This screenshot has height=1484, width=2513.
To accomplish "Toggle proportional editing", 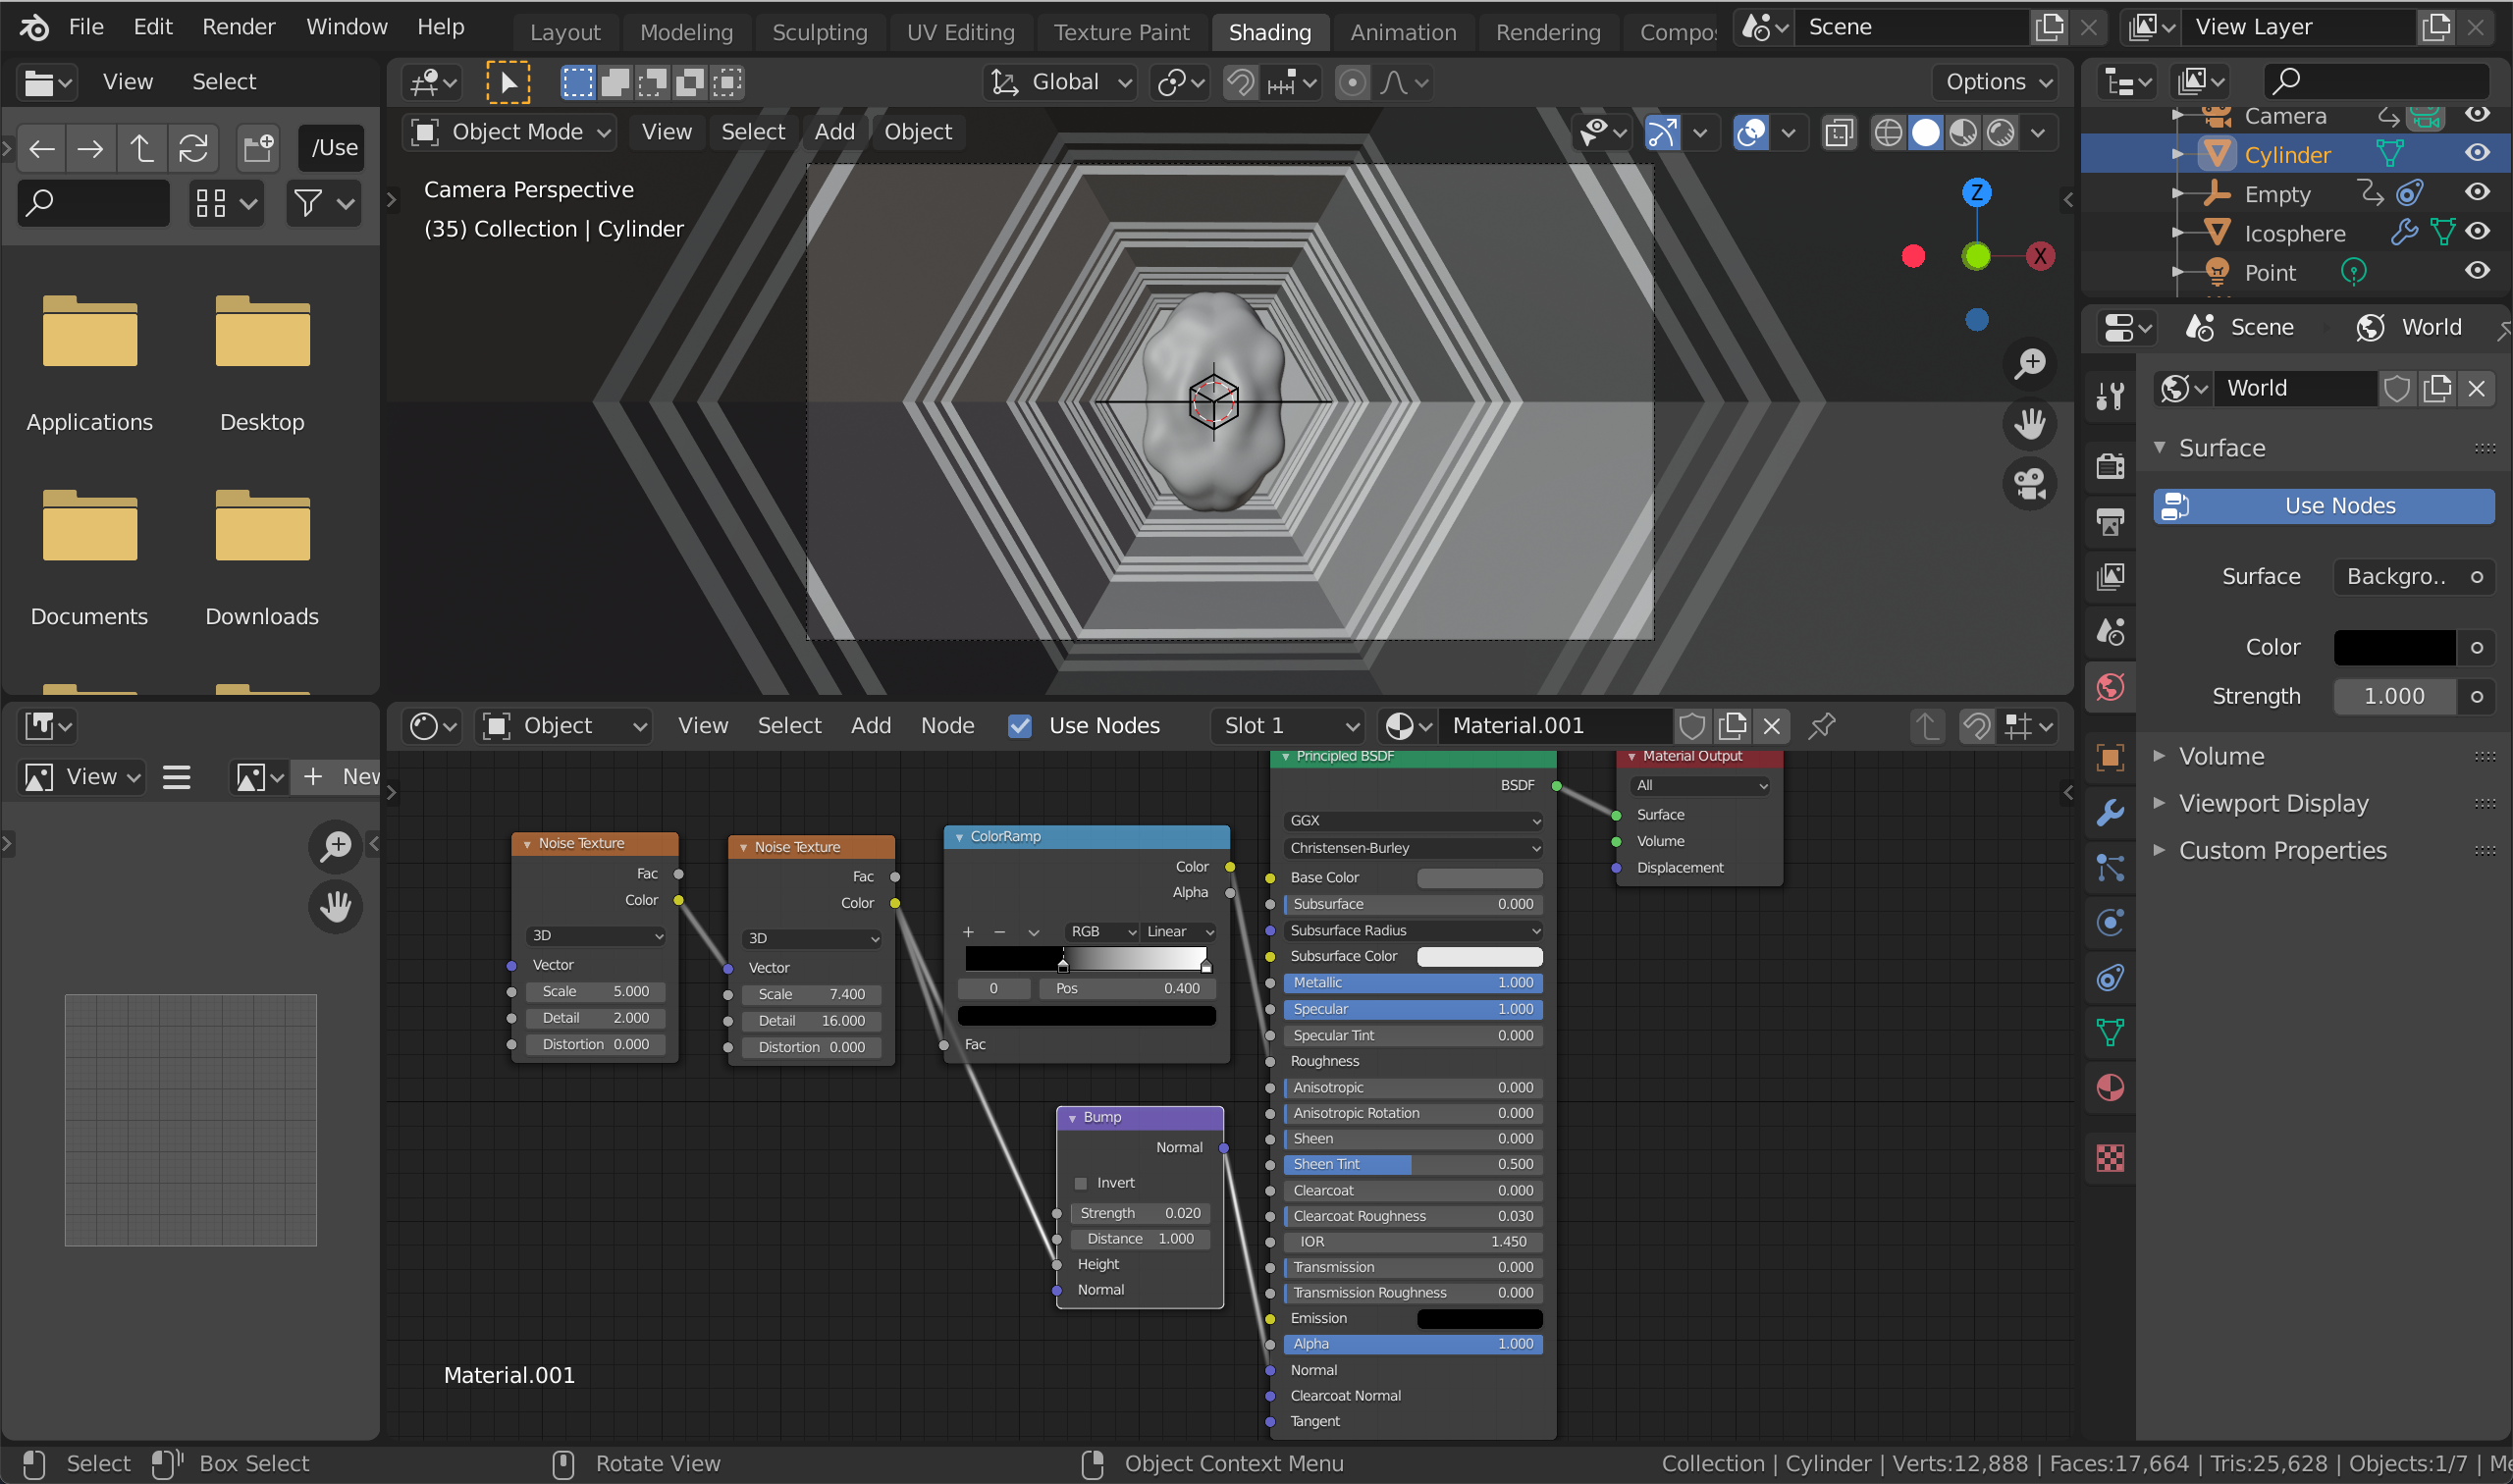I will (1352, 82).
